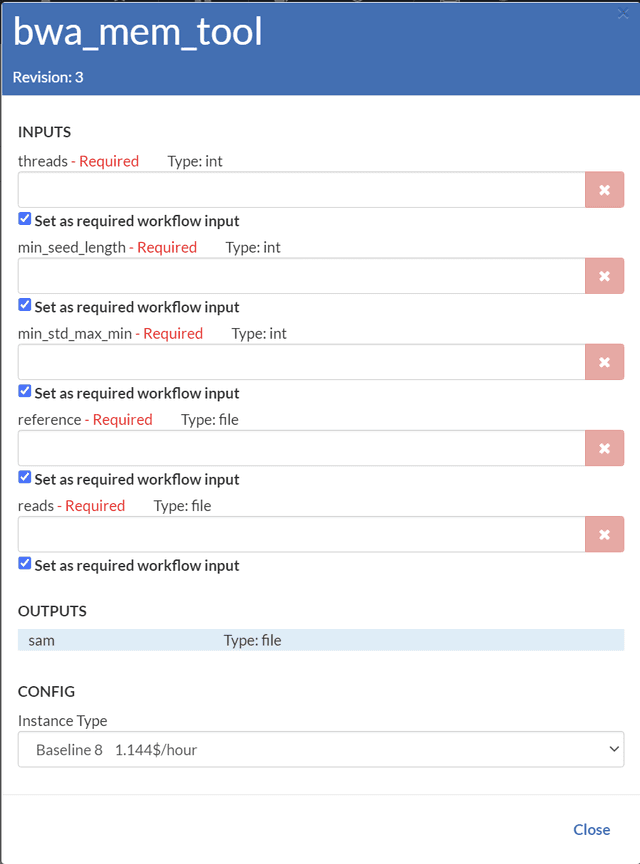Disable required workflow input for min_std_max_min
This screenshot has width=640, height=864.
(x=25, y=392)
